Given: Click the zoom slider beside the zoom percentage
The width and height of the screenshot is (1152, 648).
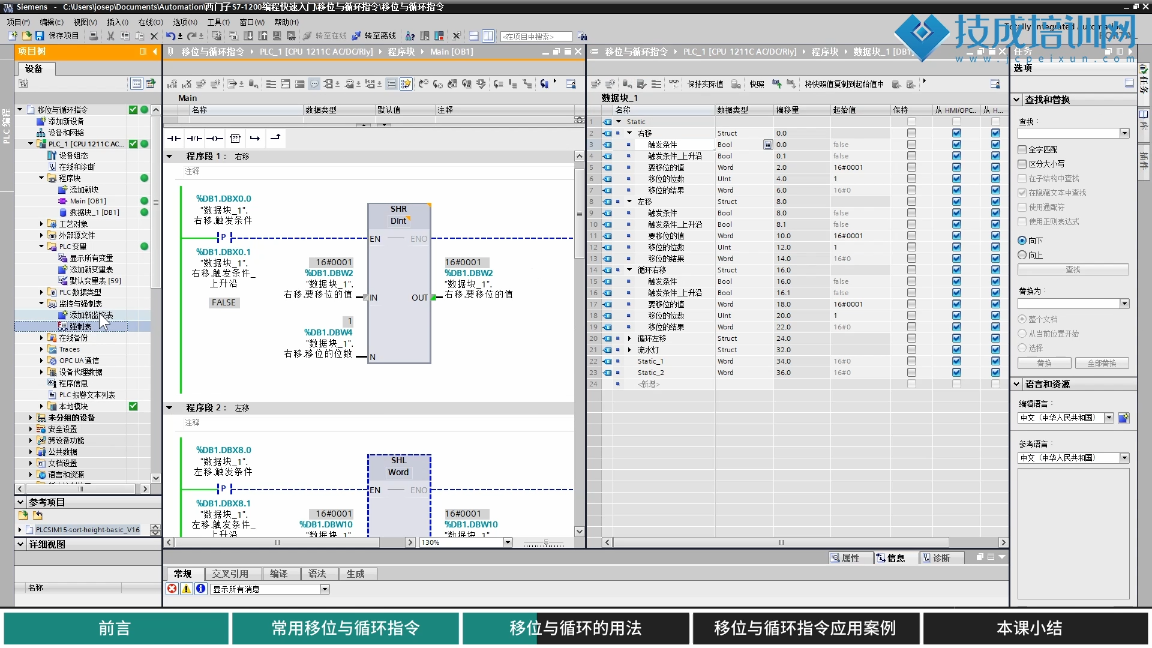Looking at the screenshot, I should coord(544,542).
